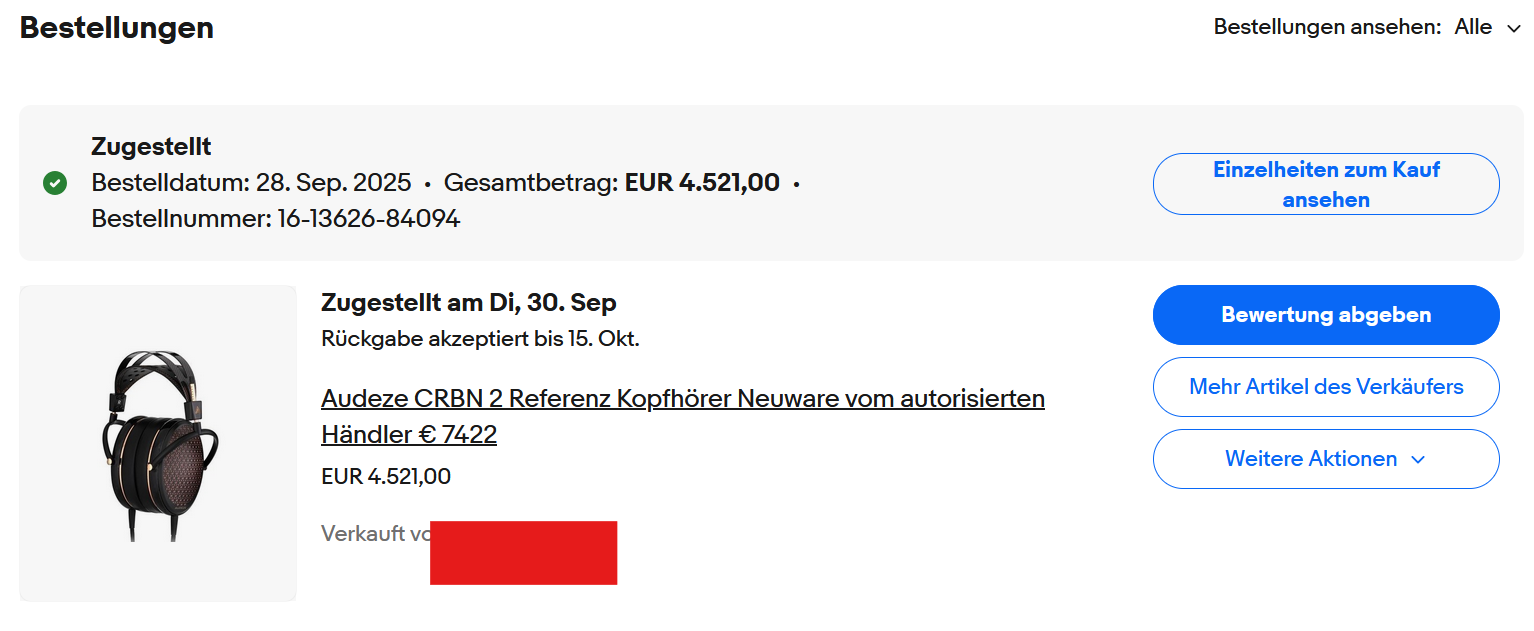
Task: Click 'Zugestellt am Di, 30. Sep' status text
Action: point(468,302)
